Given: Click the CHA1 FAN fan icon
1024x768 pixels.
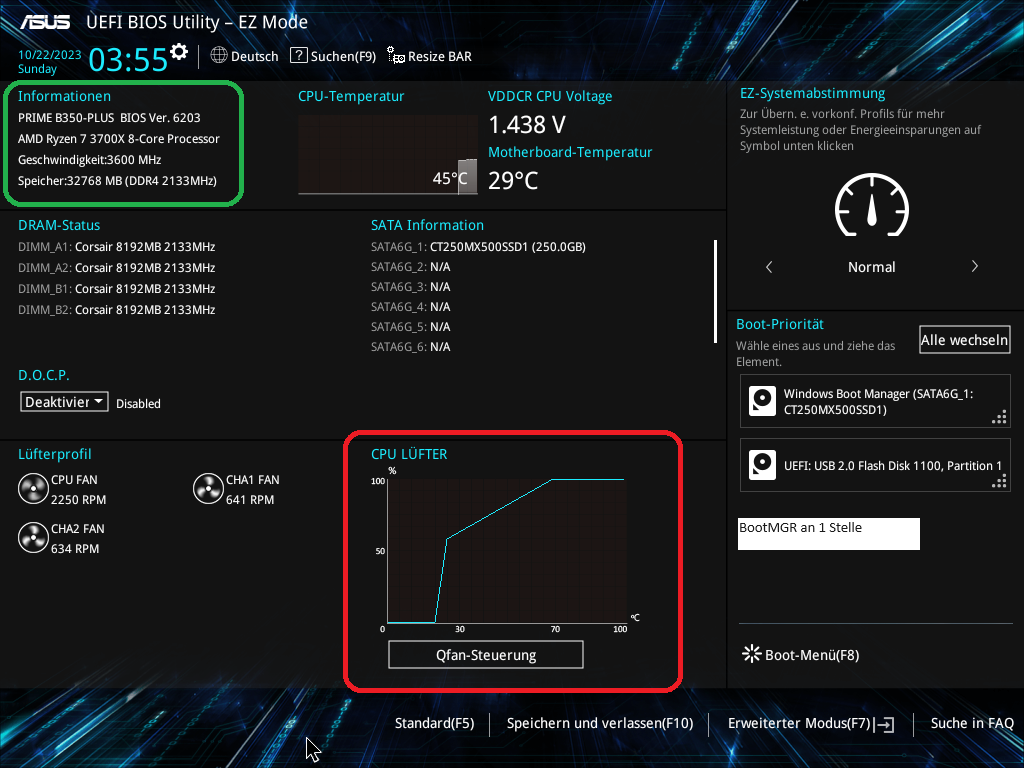Looking at the screenshot, I should click(x=208, y=489).
